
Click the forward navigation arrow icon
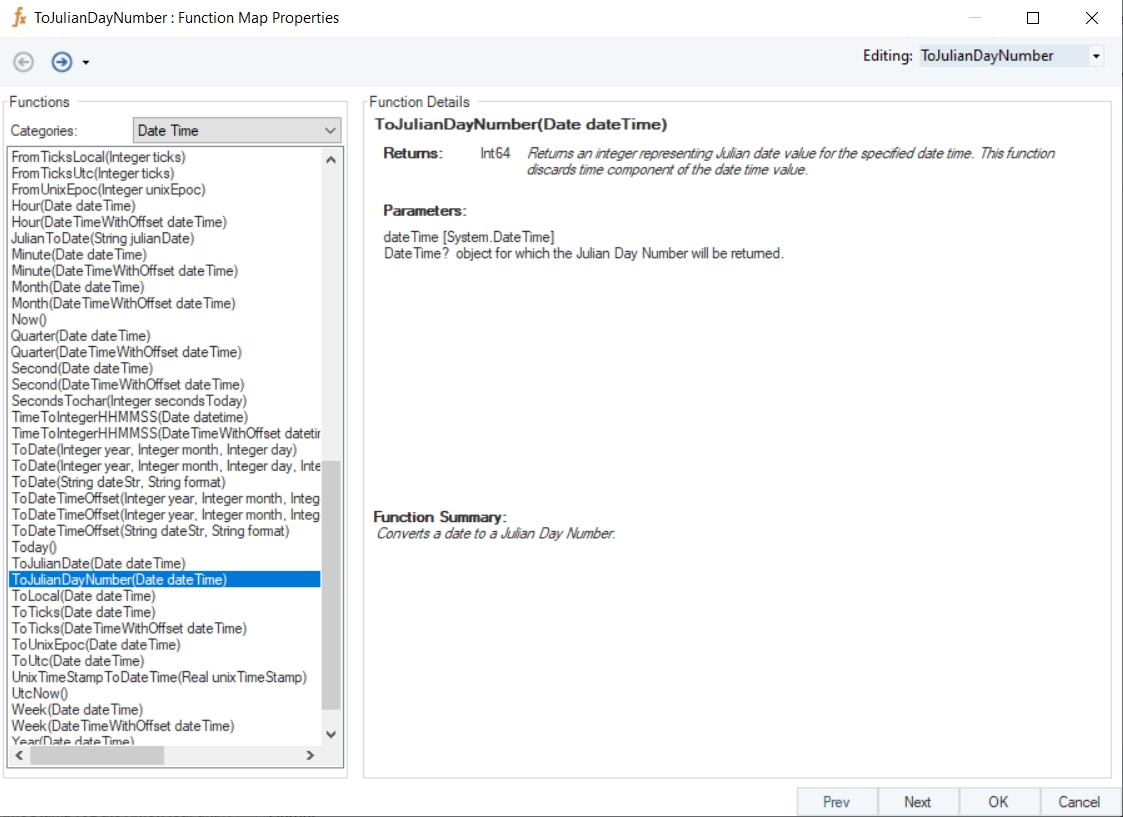tap(62, 62)
